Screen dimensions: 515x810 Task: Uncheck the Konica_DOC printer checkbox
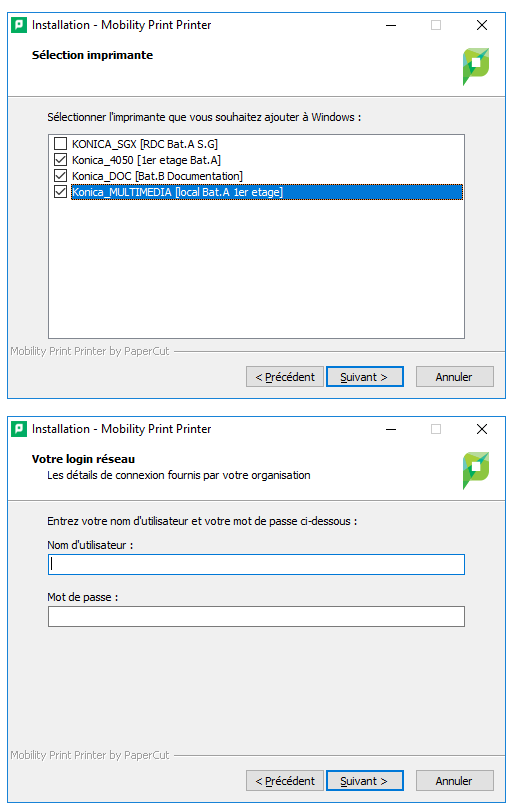pos(60,176)
